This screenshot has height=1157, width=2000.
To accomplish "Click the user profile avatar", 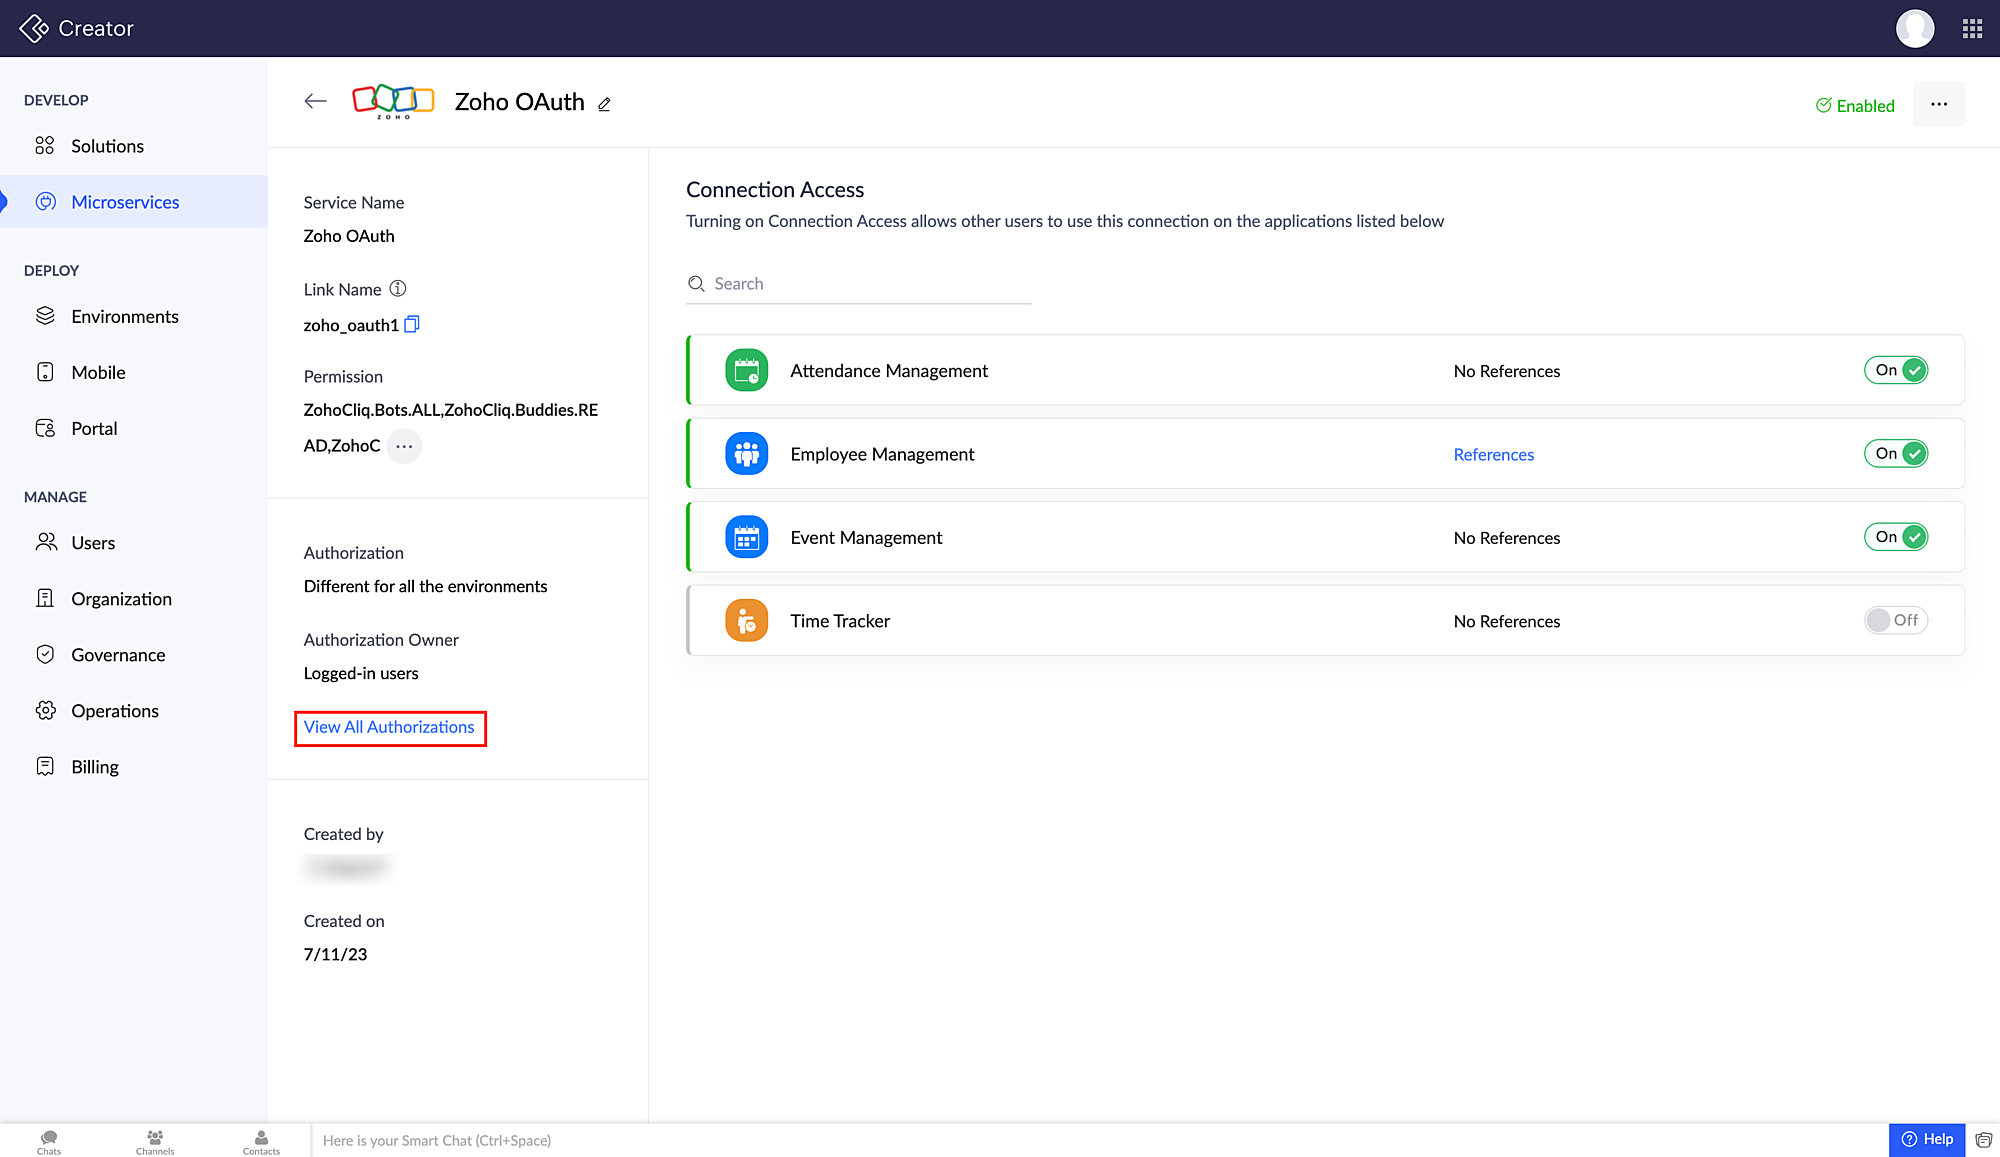I will (1914, 28).
